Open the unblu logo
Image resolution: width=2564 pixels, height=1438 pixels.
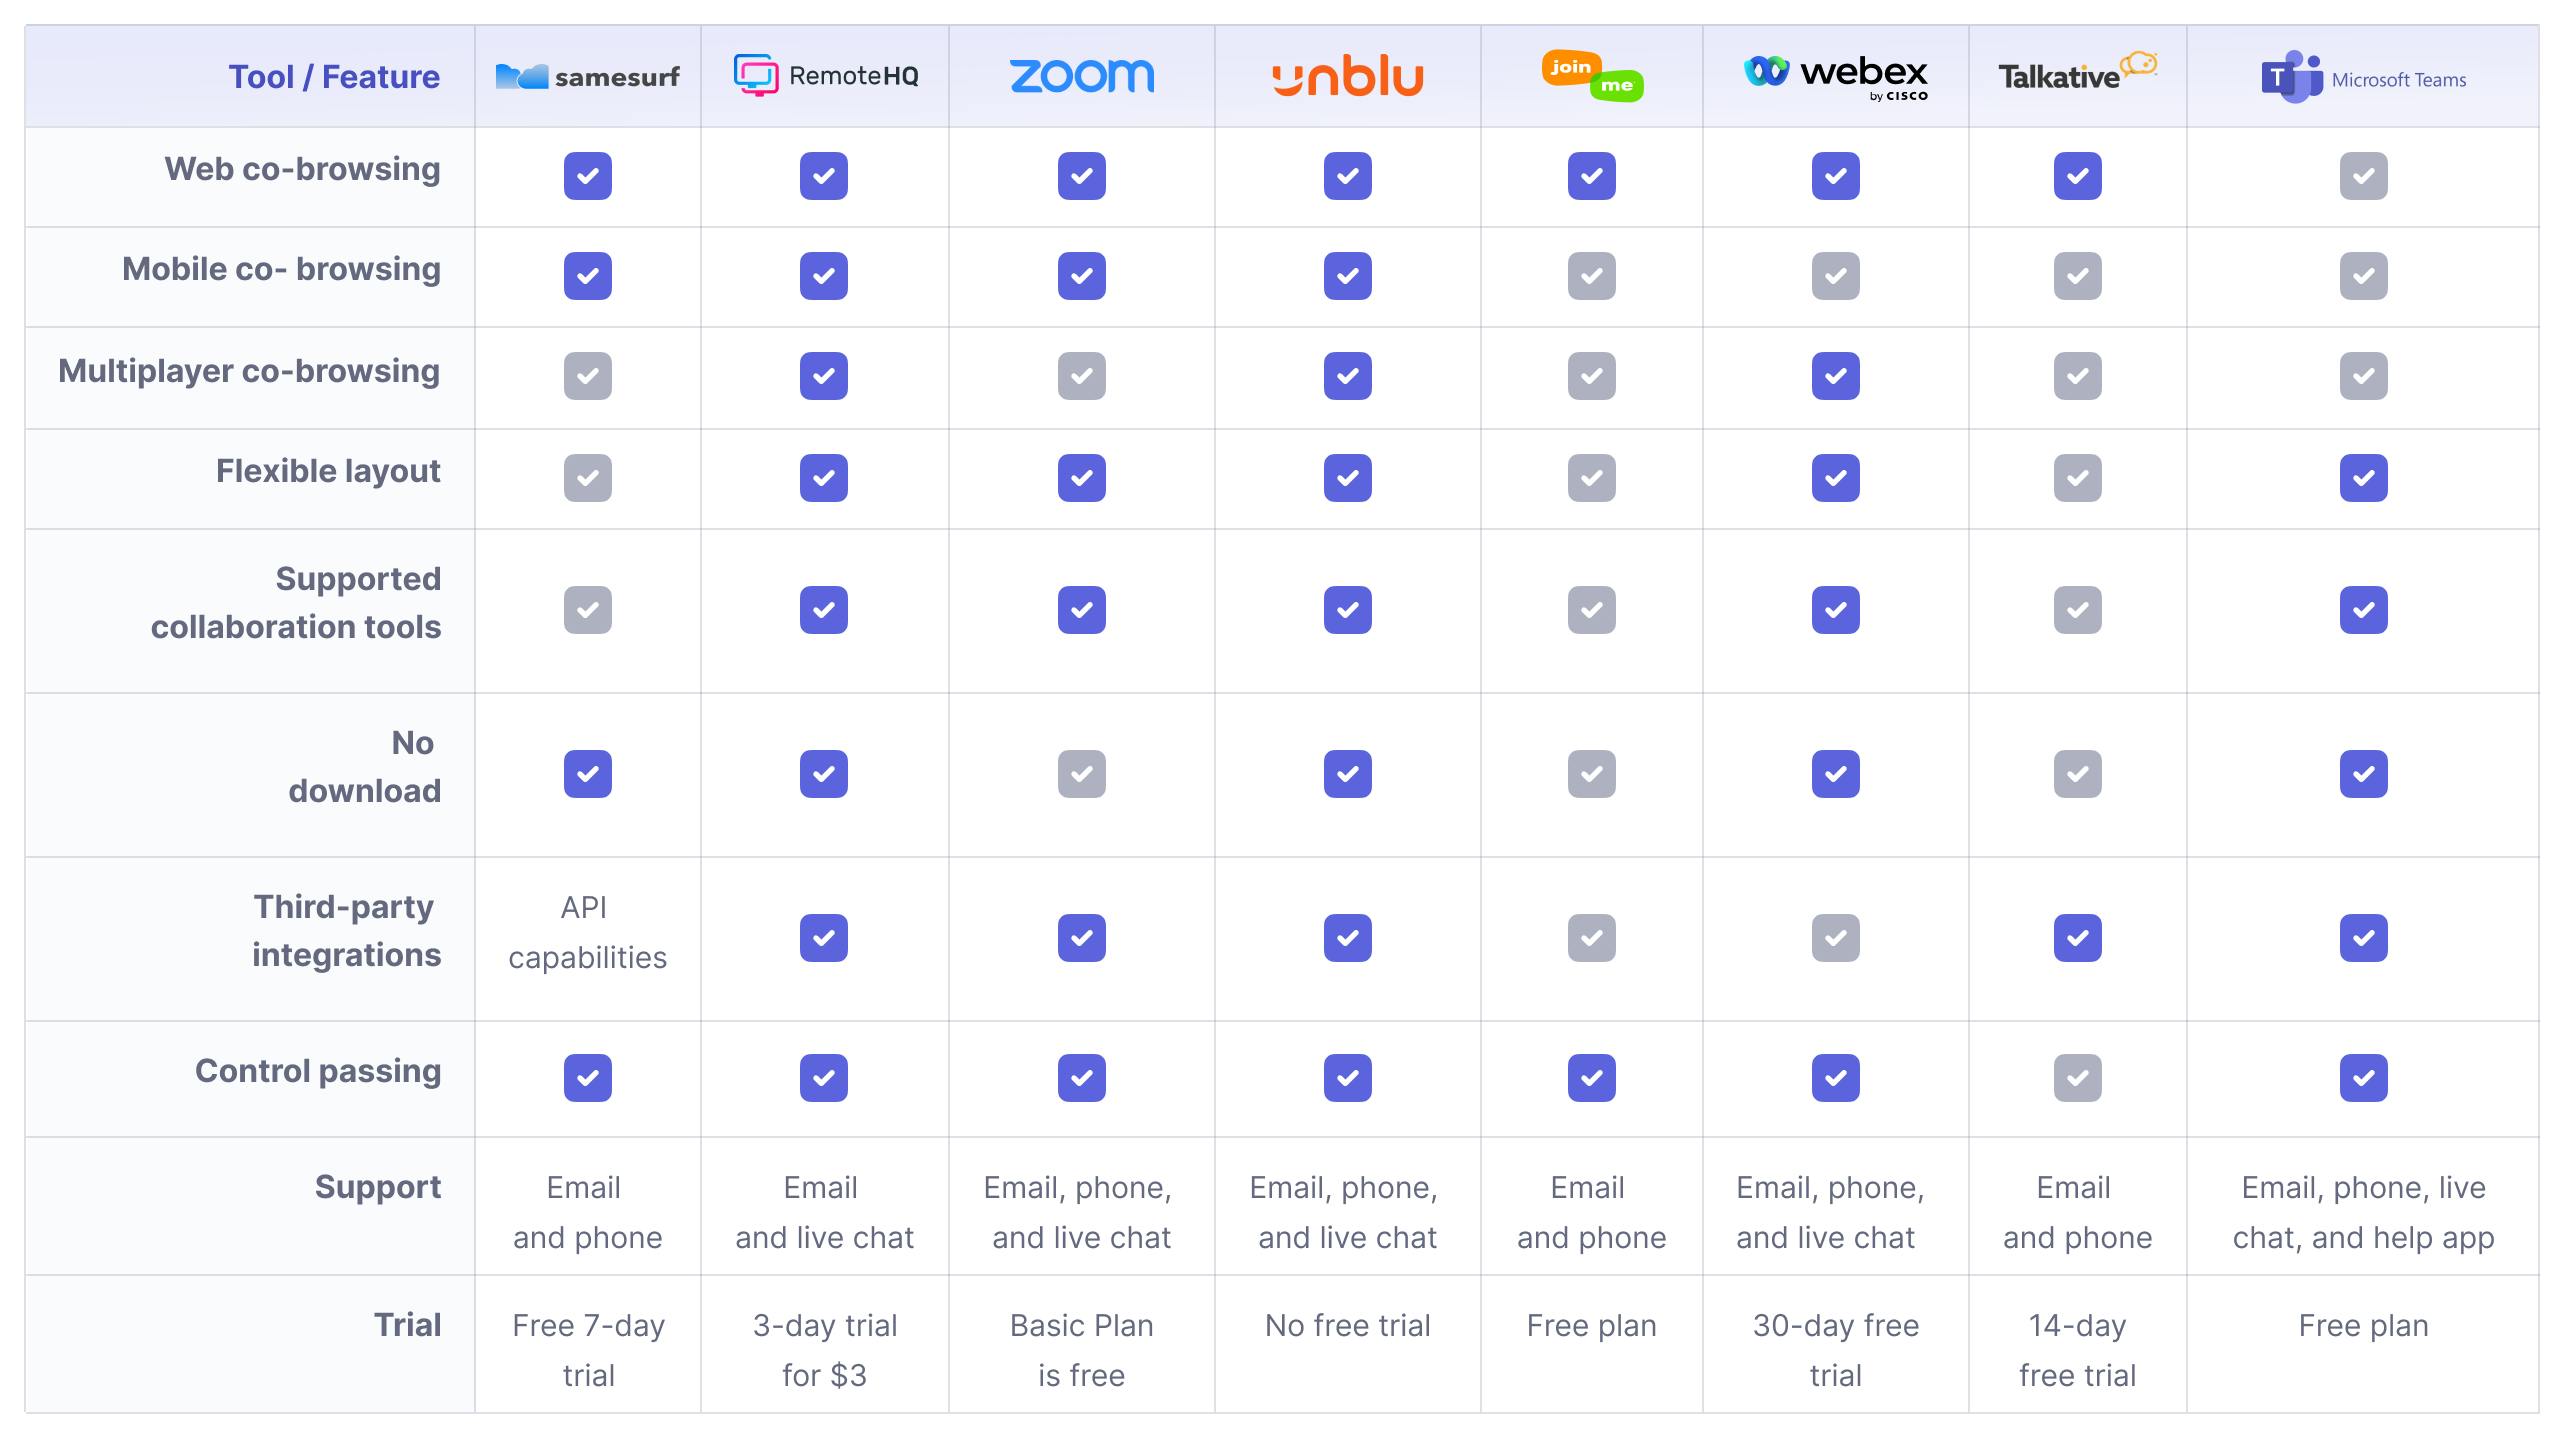point(1347,77)
